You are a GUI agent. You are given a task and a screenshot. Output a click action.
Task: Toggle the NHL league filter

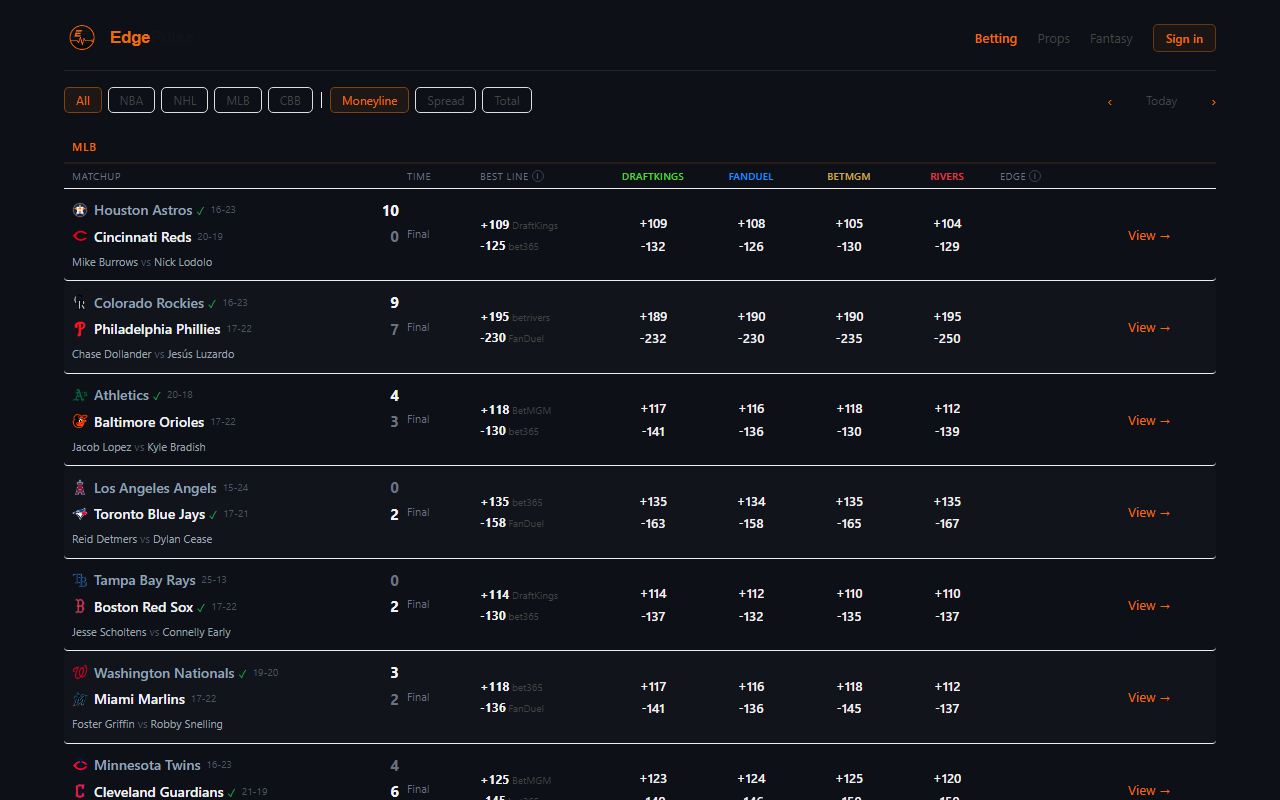click(x=185, y=100)
